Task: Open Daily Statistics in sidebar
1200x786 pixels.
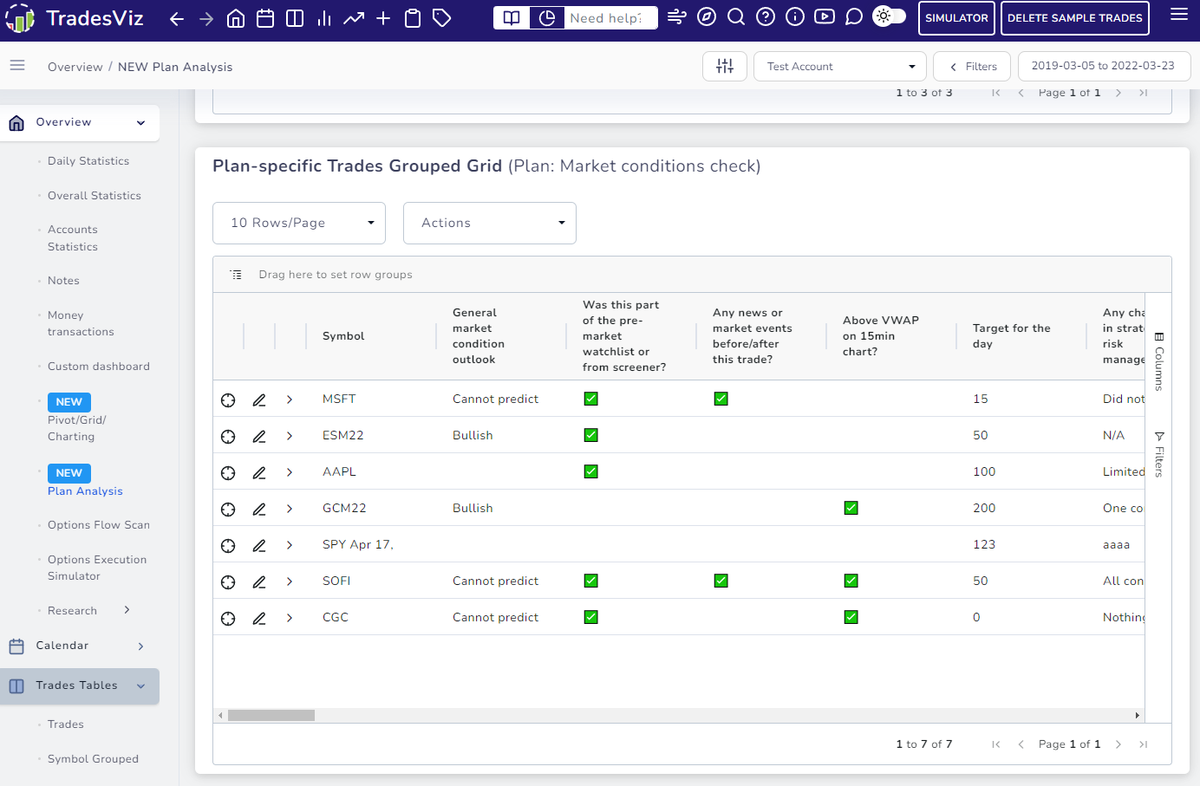Action: (x=88, y=161)
